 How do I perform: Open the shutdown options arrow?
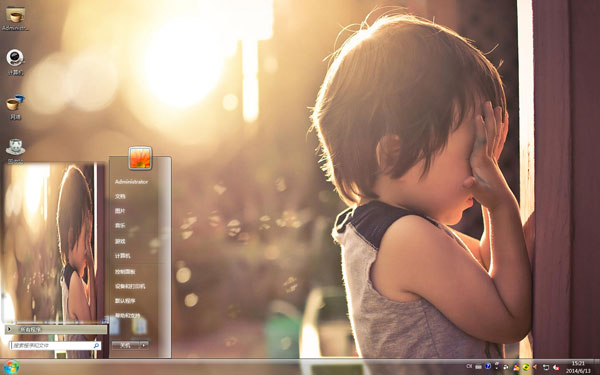[144, 345]
